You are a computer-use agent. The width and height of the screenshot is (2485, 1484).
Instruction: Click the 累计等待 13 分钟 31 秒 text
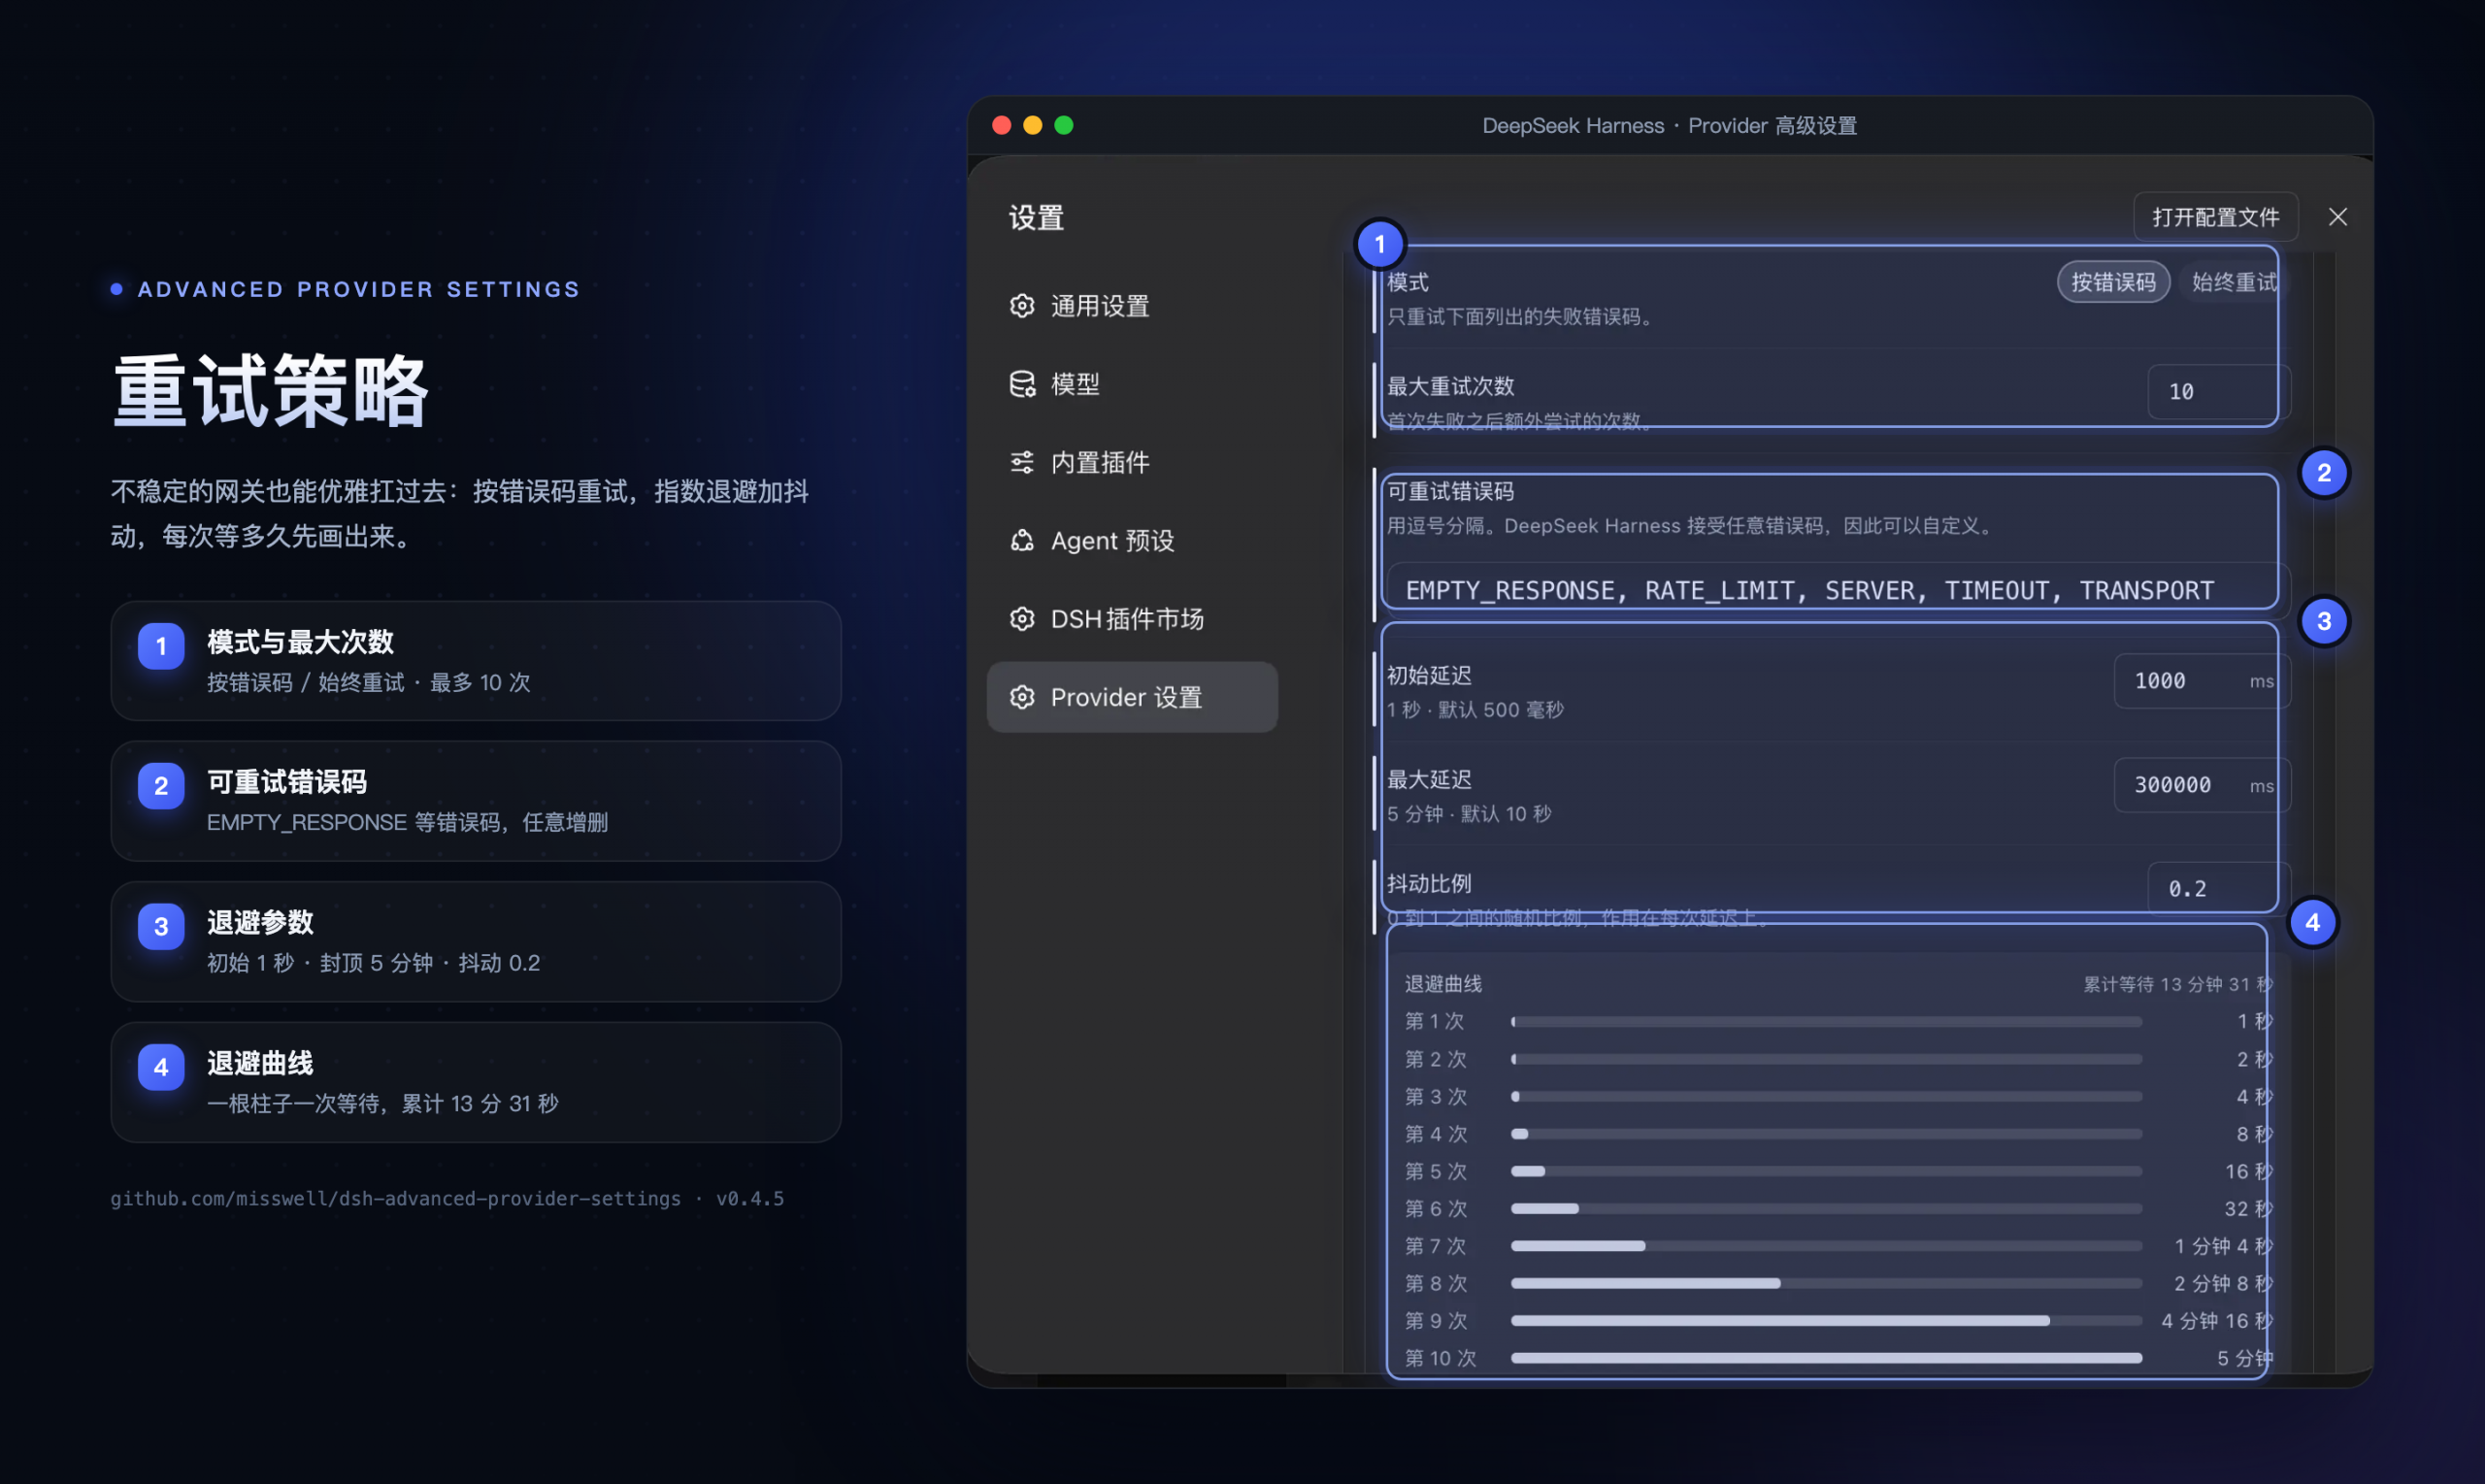(x=2177, y=984)
